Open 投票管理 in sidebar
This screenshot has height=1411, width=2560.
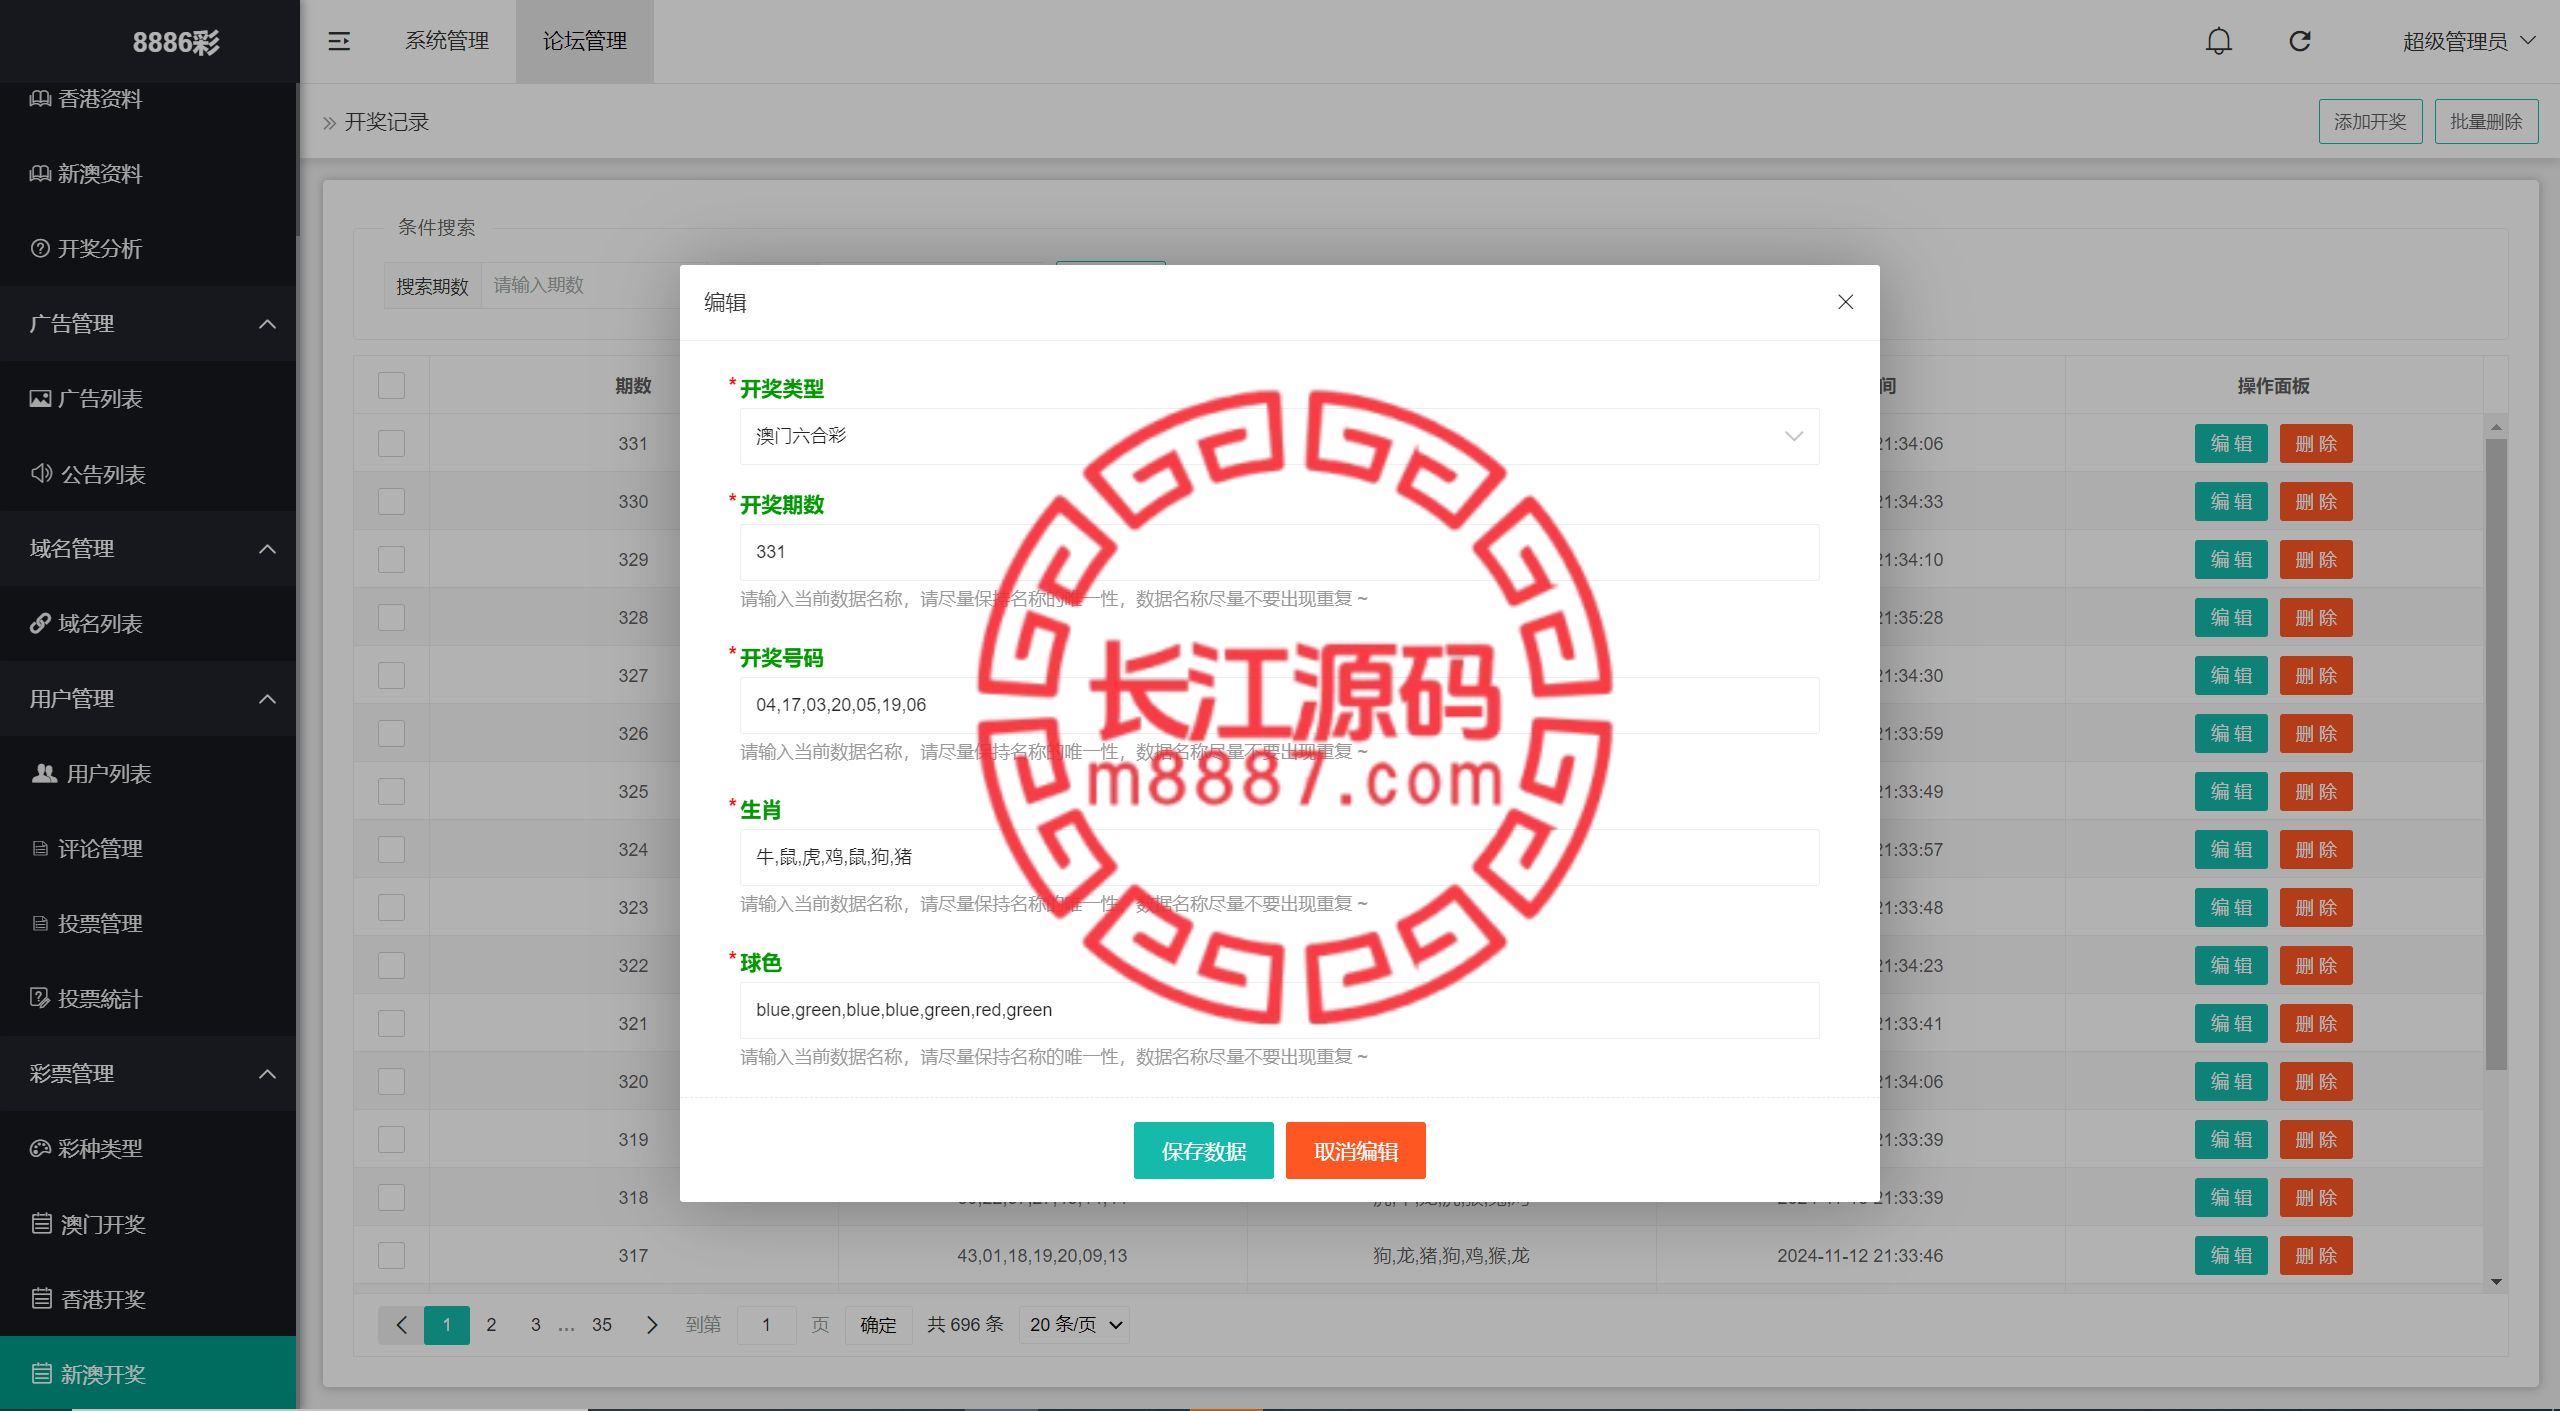pos(148,924)
